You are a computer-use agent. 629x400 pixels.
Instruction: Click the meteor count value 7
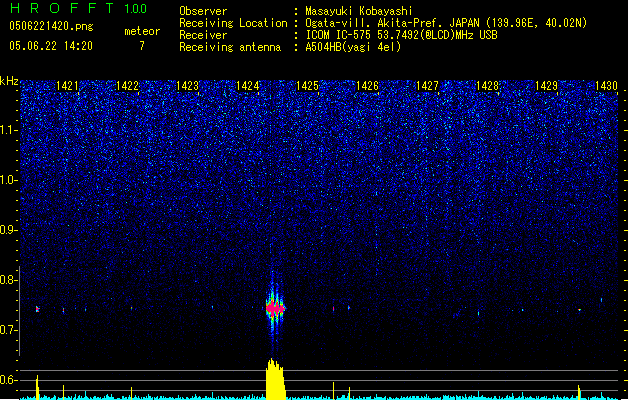[142, 46]
